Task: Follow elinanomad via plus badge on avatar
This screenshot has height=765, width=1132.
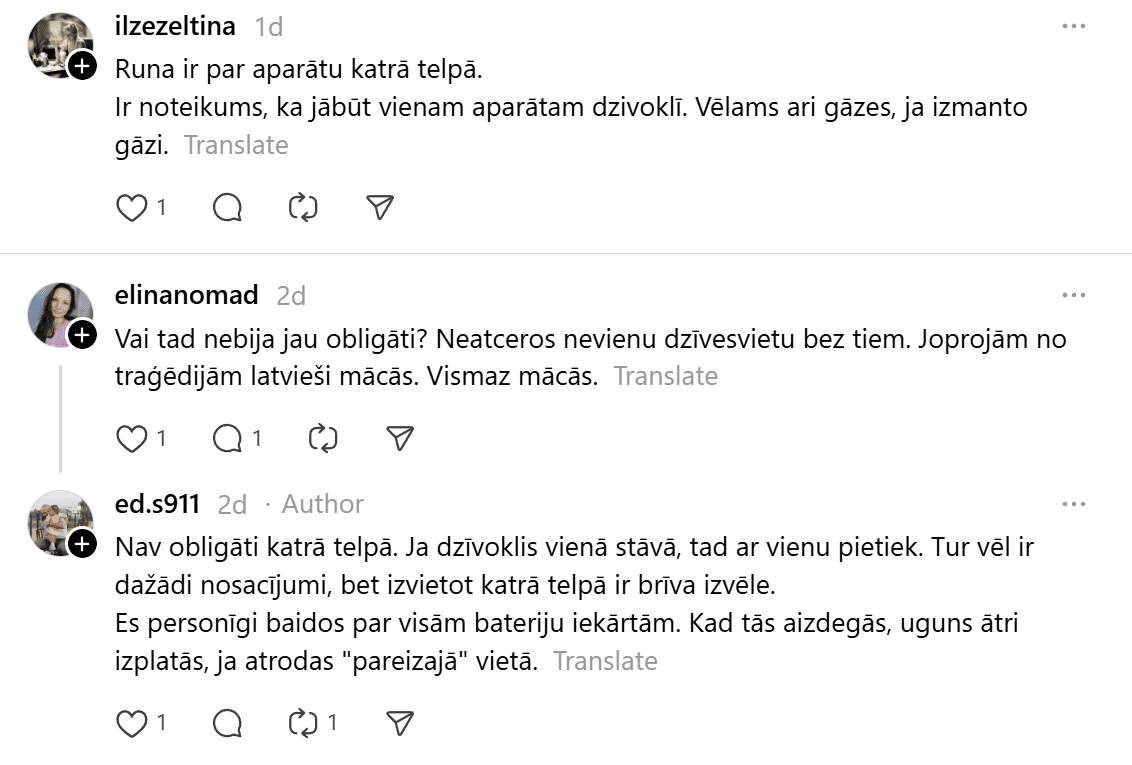Action: coord(82,335)
